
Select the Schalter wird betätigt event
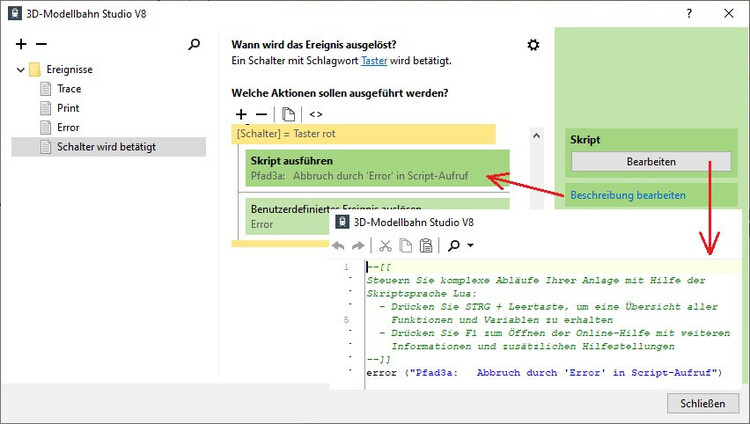pyautogui.click(x=109, y=147)
